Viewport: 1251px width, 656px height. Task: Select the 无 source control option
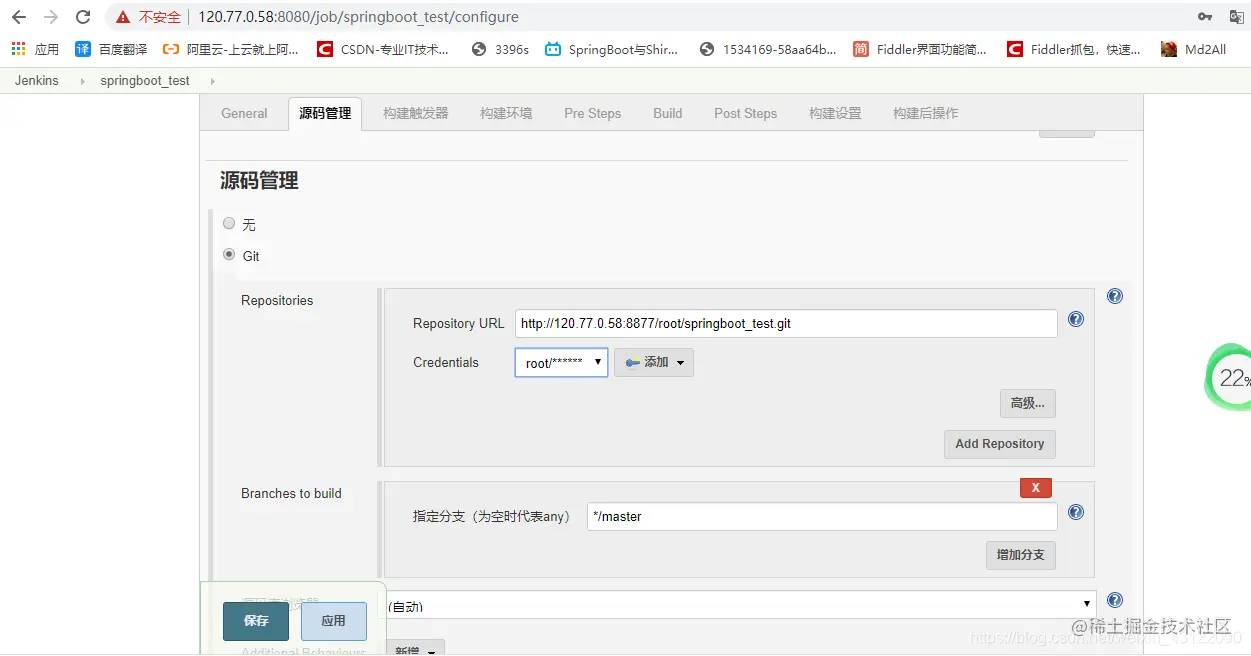(229, 224)
